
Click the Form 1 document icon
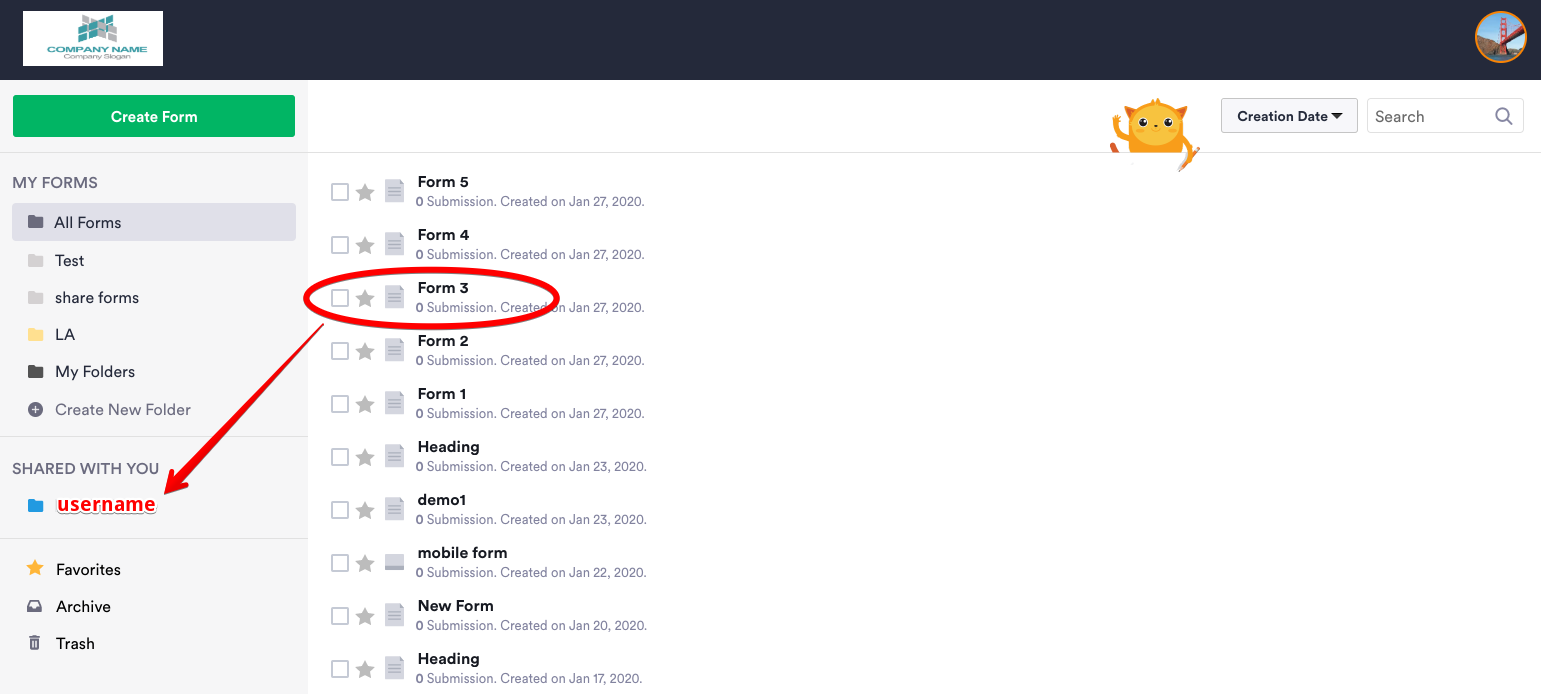(x=395, y=403)
